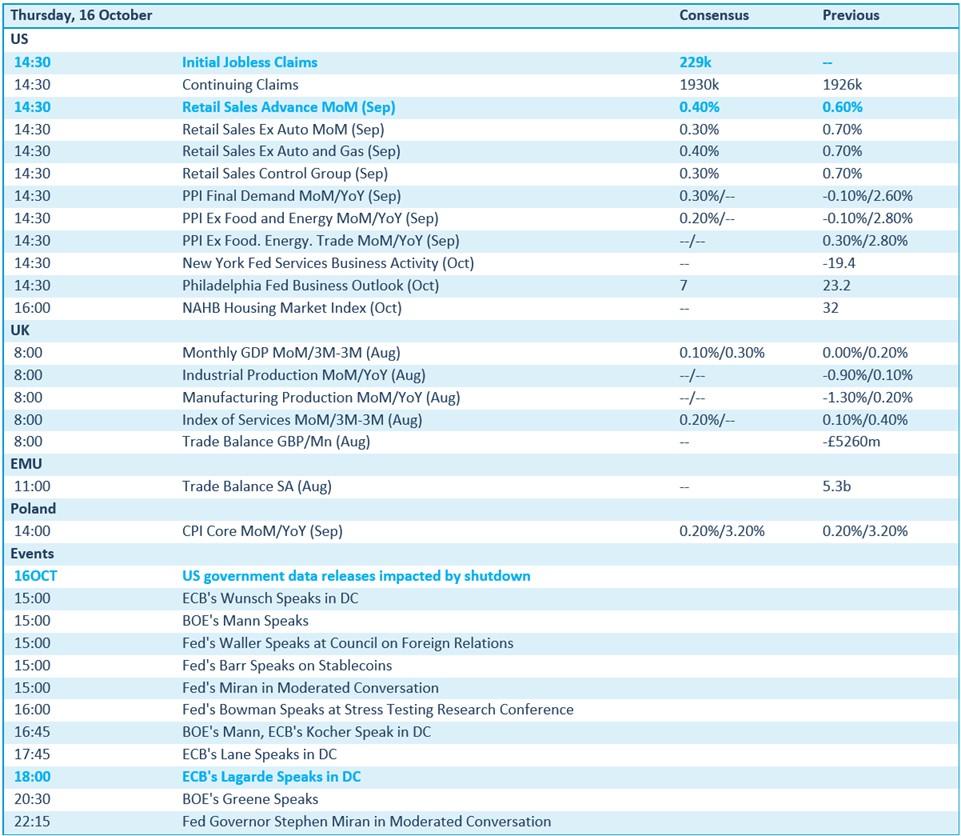Click the Initial Jobless Claims highlighted entry
The image size is (961, 836).
249,62
